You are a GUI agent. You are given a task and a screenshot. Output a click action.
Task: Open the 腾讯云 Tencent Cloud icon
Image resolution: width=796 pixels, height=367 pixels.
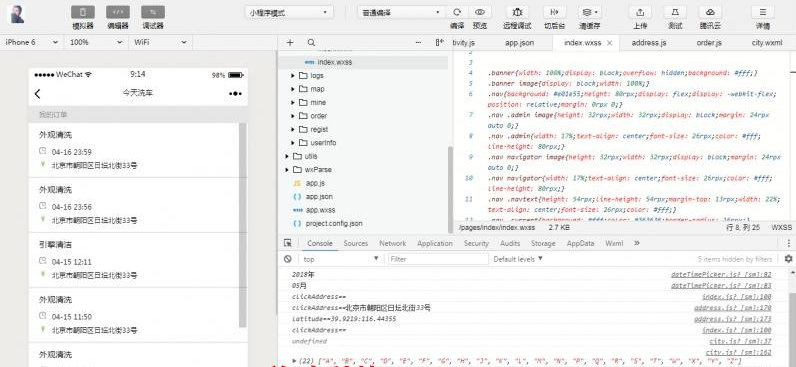click(711, 12)
